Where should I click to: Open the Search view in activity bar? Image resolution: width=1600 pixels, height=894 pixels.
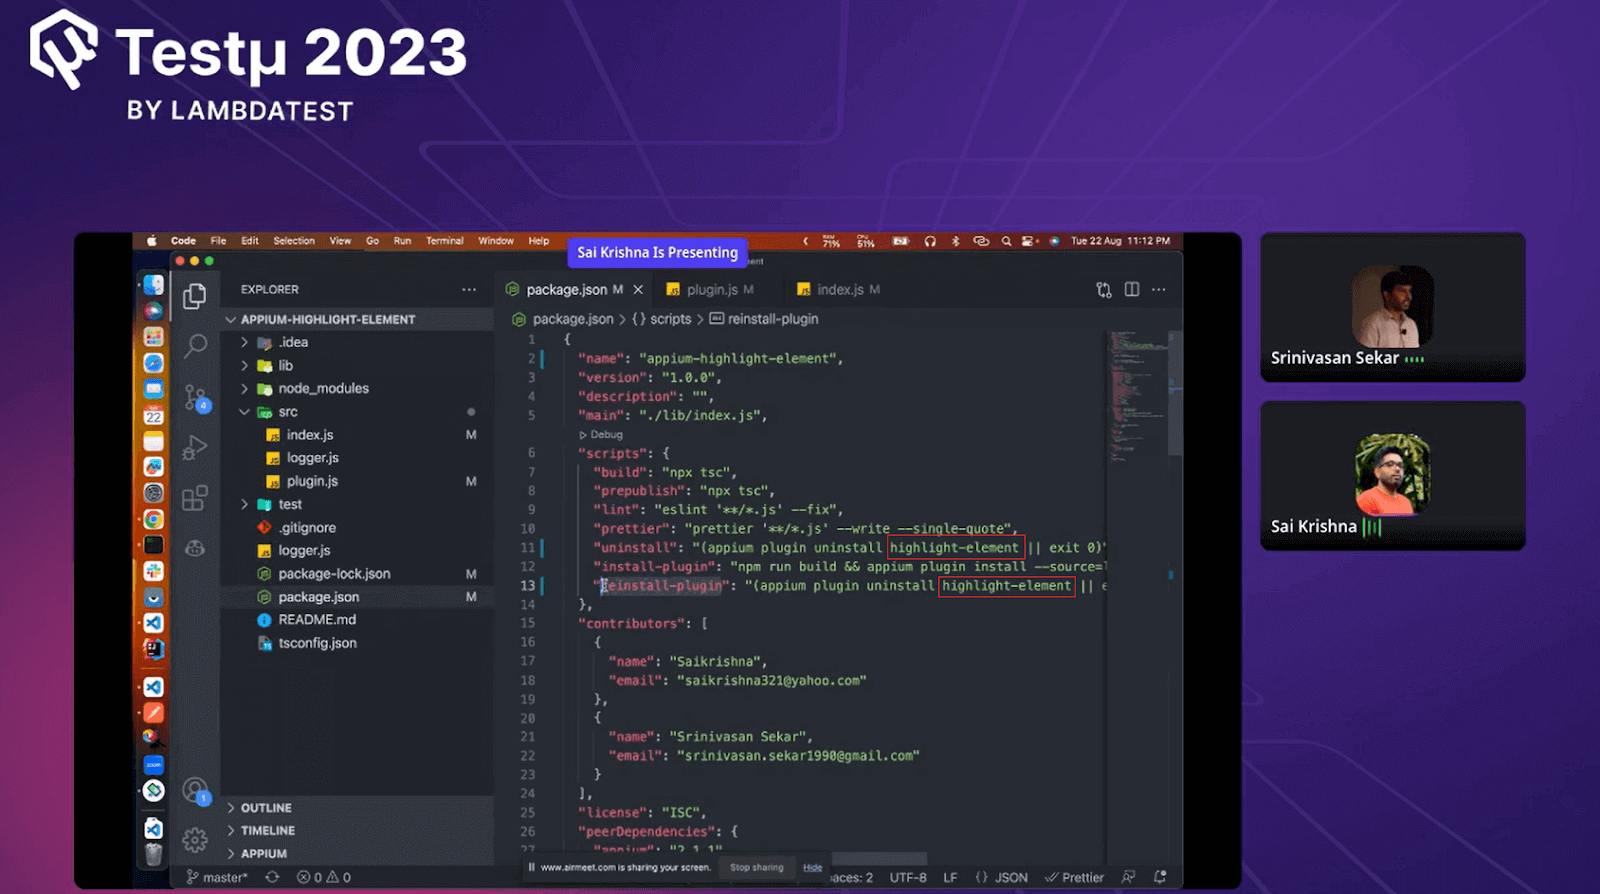(195, 346)
